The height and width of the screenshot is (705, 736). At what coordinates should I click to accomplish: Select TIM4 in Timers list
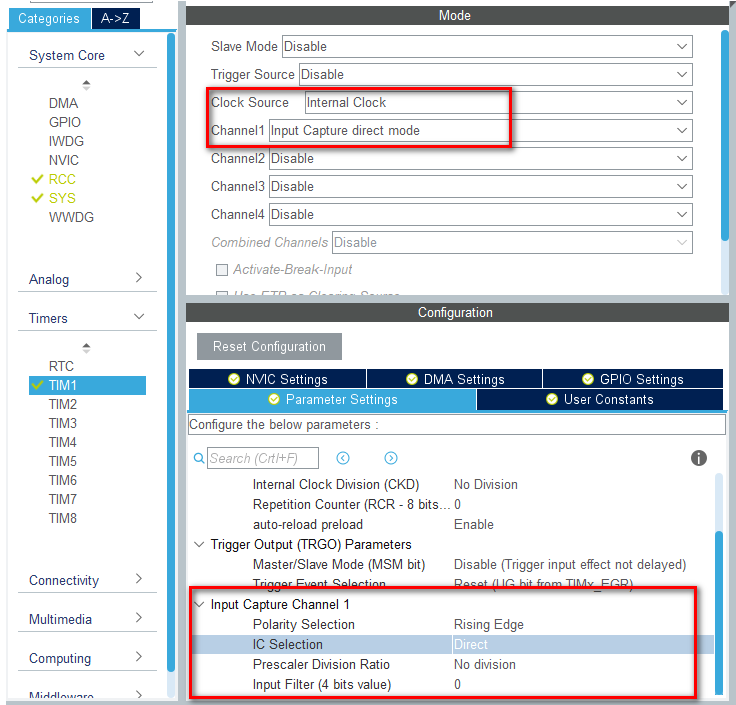pyautogui.click(x=63, y=442)
